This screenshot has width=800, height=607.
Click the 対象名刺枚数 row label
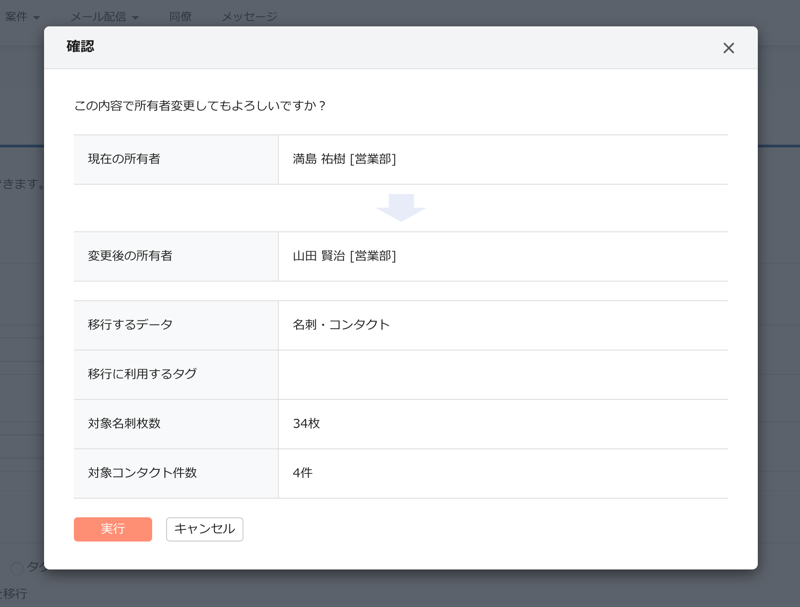click(x=124, y=423)
